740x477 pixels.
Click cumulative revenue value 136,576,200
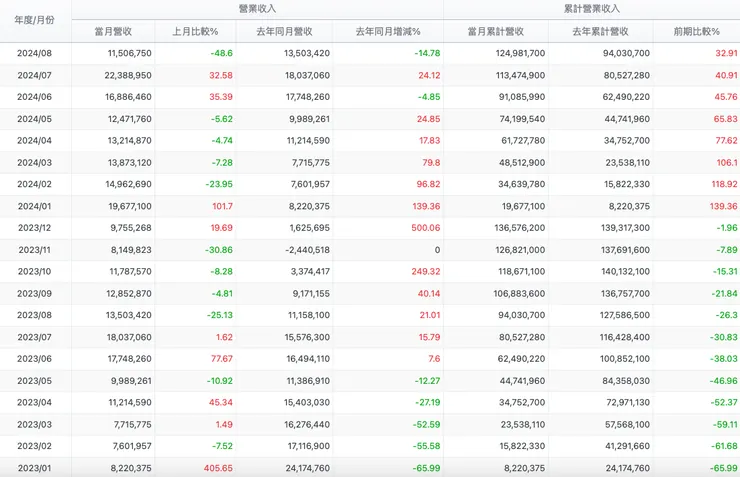pyautogui.click(x=520, y=228)
